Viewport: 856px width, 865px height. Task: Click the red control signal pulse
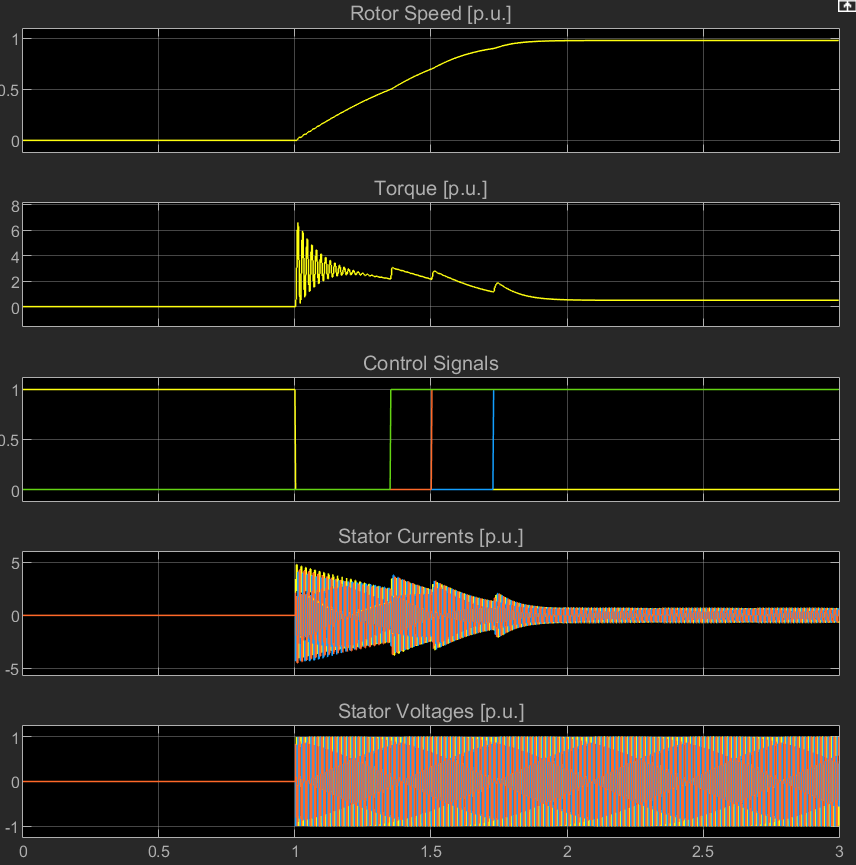click(431, 440)
